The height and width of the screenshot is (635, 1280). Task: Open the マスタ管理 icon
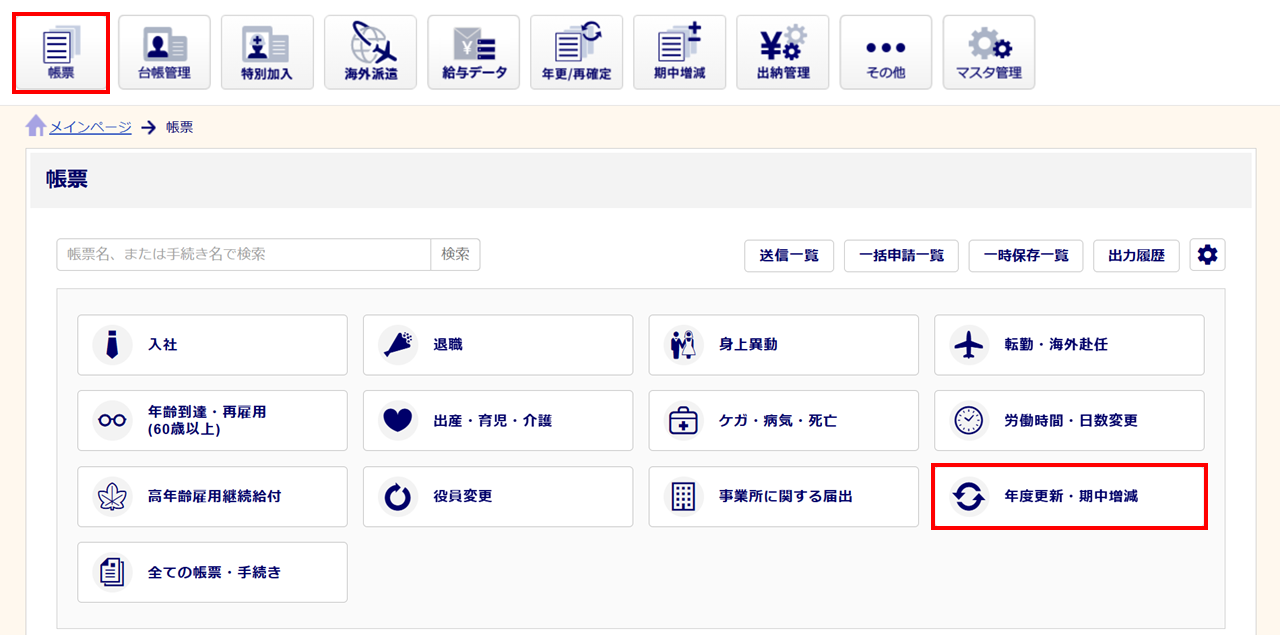988,53
